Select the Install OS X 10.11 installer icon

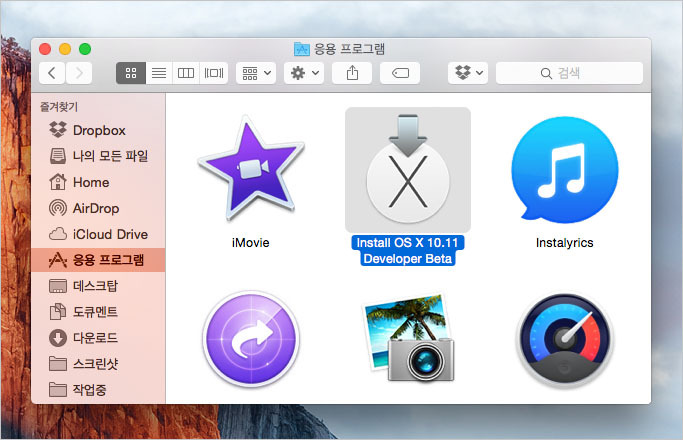click(x=408, y=169)
